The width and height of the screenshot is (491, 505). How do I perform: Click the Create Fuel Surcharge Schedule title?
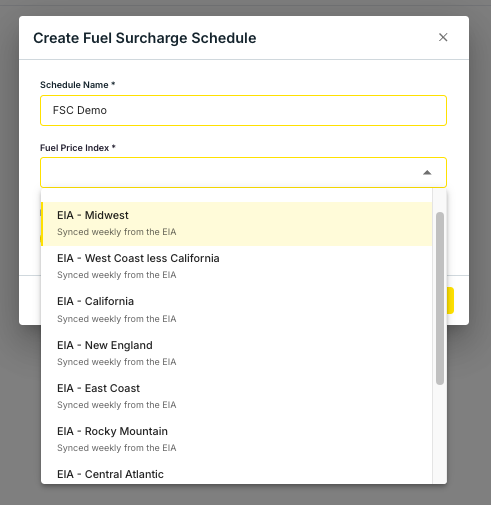[x=145, y=38]
